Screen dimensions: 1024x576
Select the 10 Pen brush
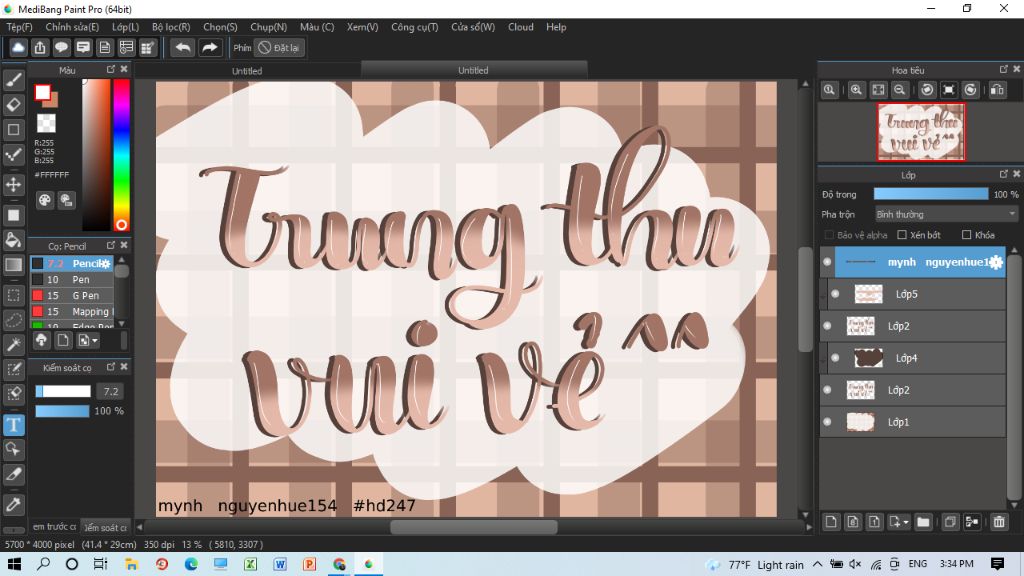pyautogui.click(x=72, y=280)
